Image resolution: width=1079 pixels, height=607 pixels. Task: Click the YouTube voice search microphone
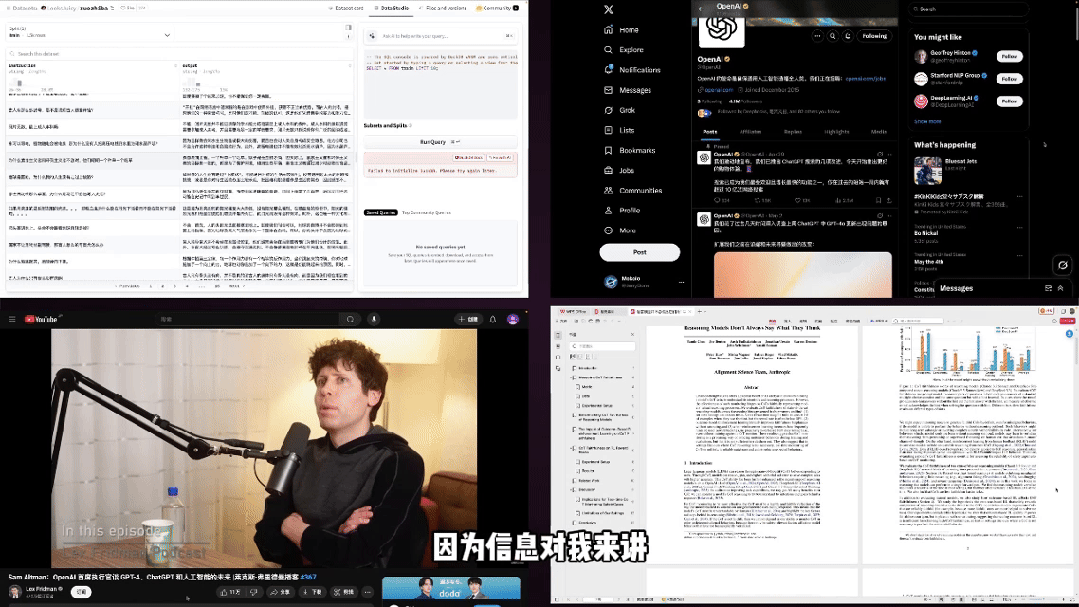tap(374, 319)
